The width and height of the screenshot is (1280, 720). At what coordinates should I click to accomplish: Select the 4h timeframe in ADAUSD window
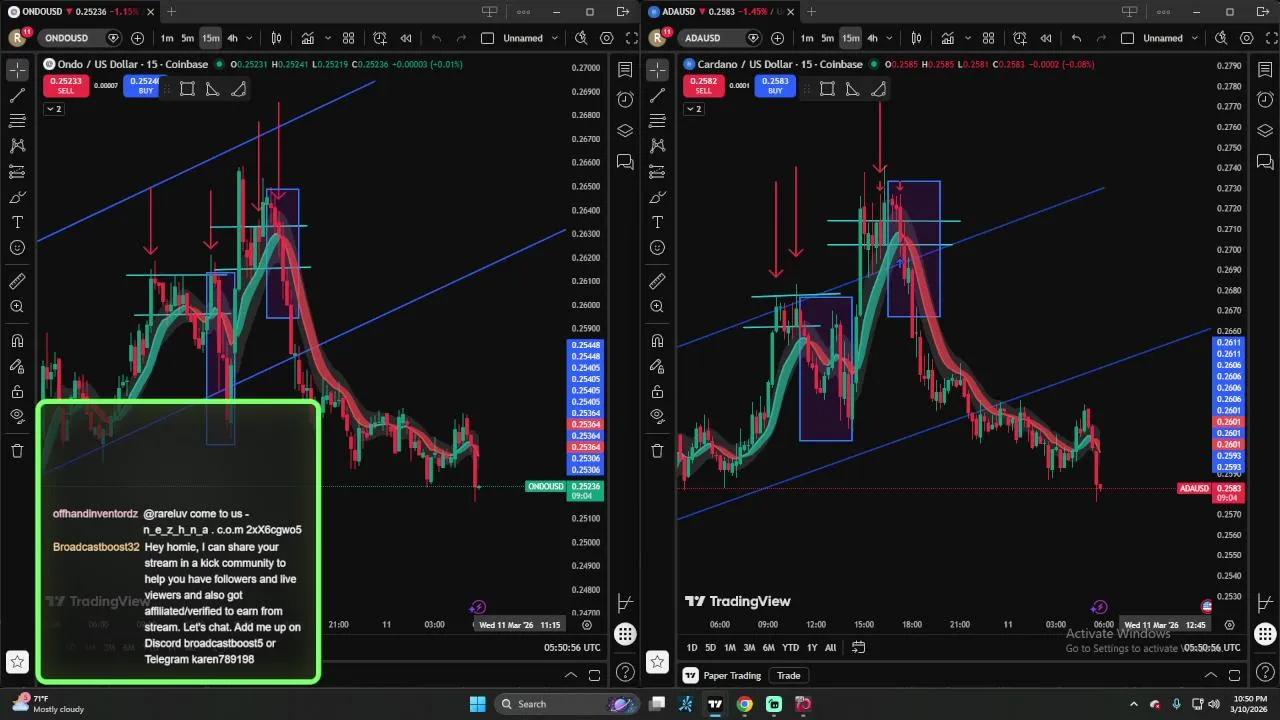click(872, 38)
